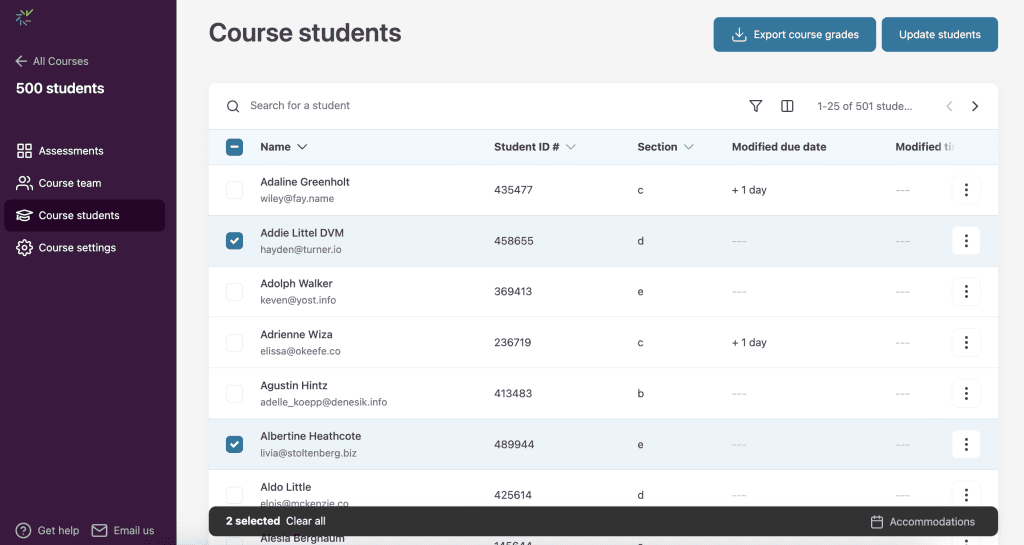Select the Adolph Walker row checkbox
The width and height of the screenshot is (1024, 545).
(x=234, y=292)
